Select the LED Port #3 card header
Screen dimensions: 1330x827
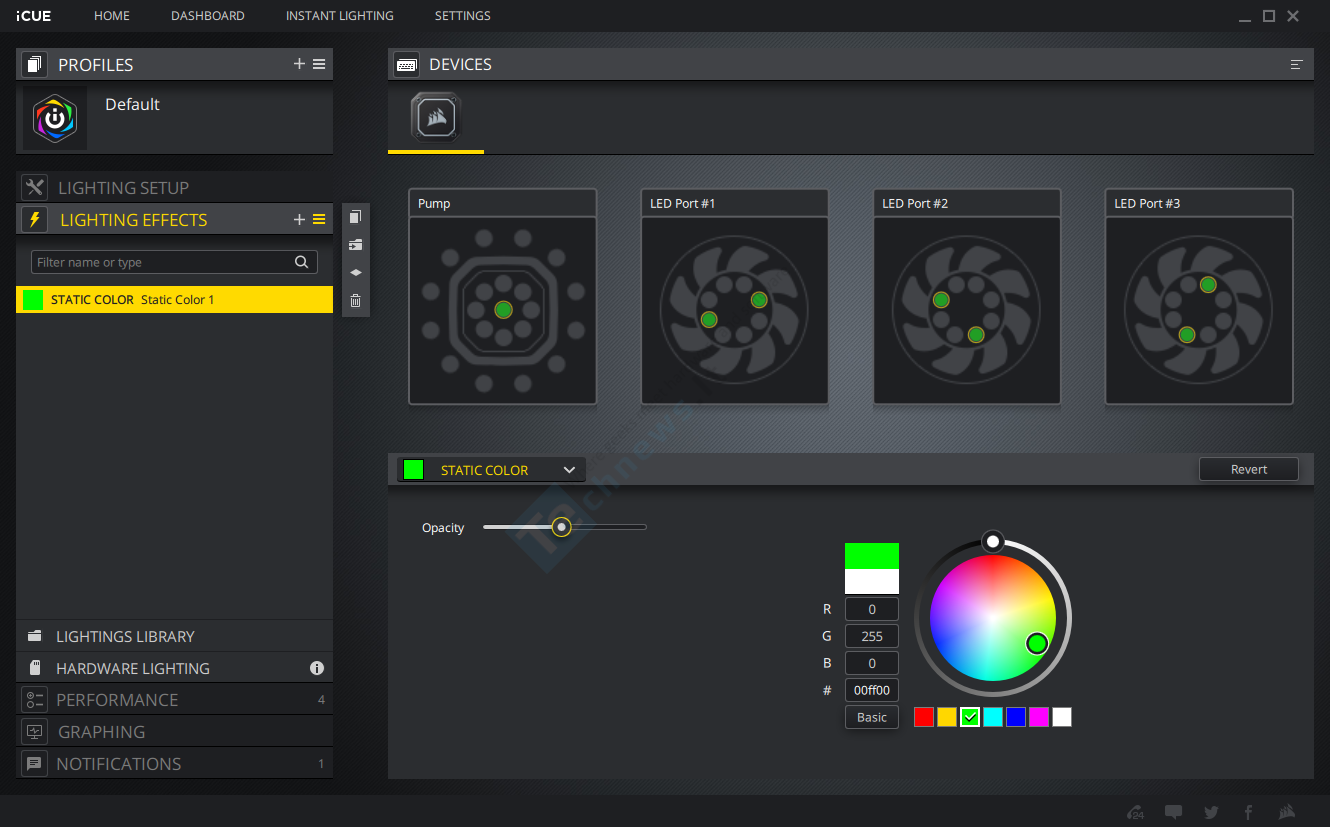pyautogui.click(x=1199, y=203)
